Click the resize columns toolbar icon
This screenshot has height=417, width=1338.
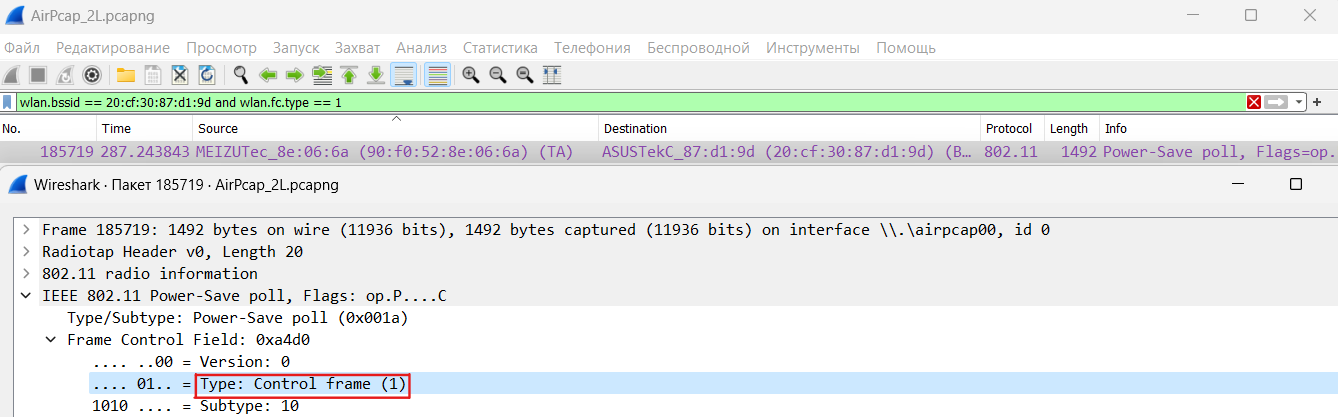tap(551, 74)
